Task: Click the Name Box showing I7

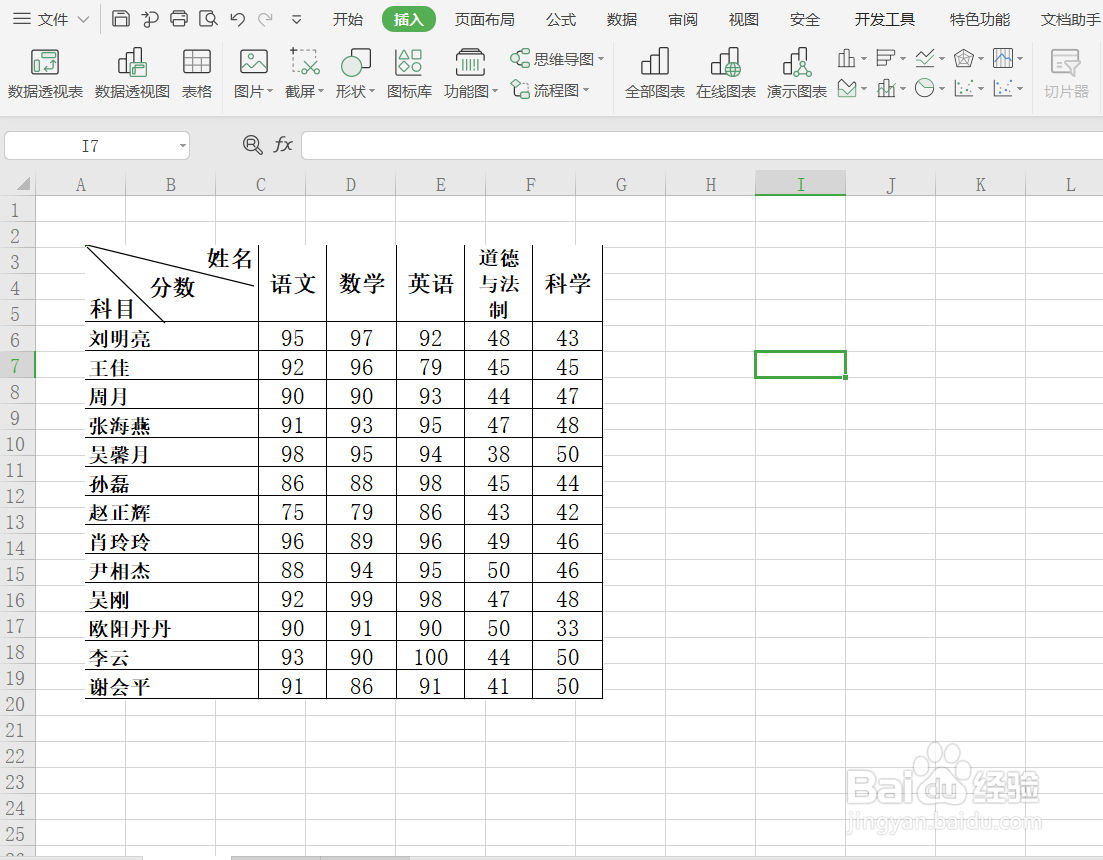Action: 90,146
